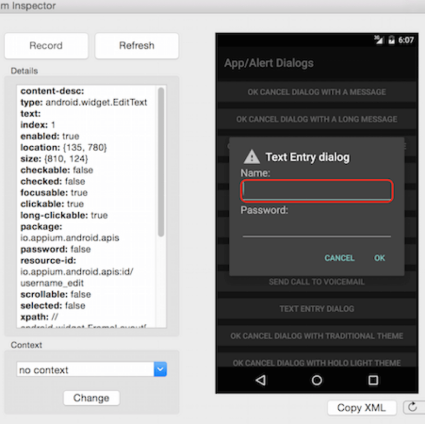Screen dimensions: 425x424
Task: Click 'location: {135, 780}' detail line
Action: (64, 148)
